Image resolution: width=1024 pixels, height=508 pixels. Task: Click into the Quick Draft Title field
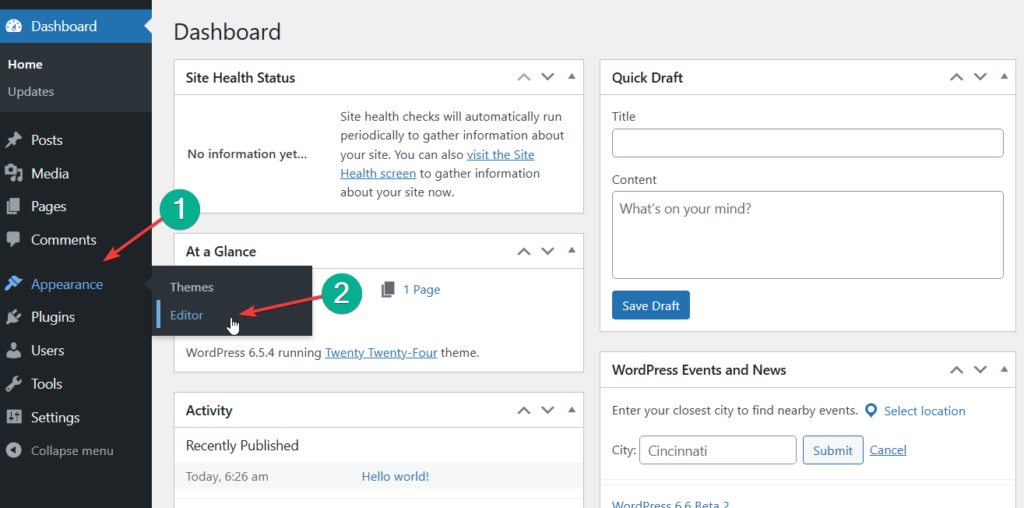point(807,143)
